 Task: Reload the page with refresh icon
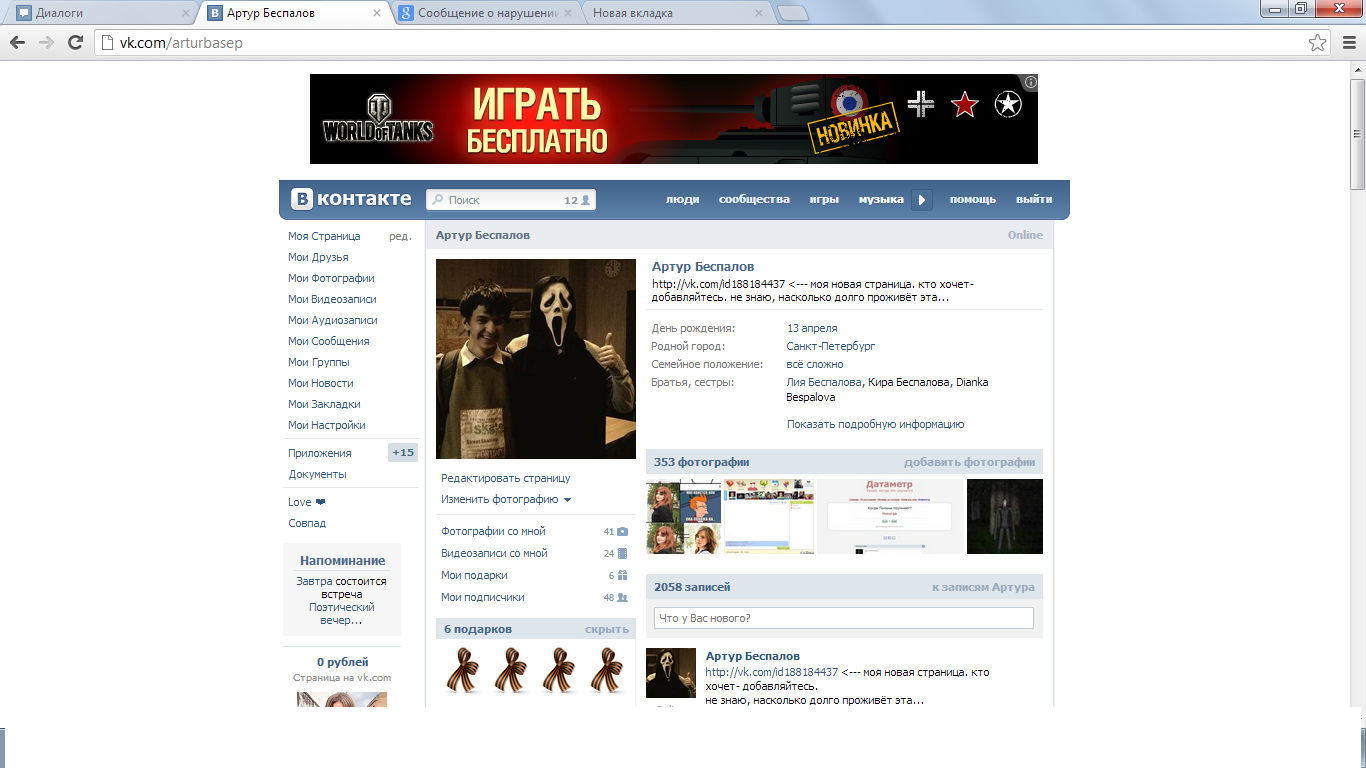75,43
